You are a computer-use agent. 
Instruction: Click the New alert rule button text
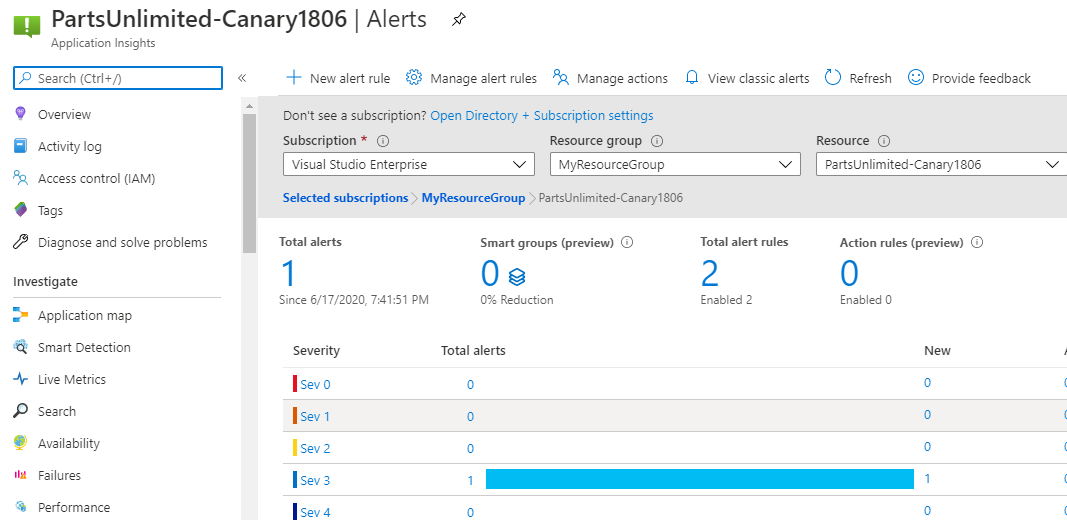[350, 78]
